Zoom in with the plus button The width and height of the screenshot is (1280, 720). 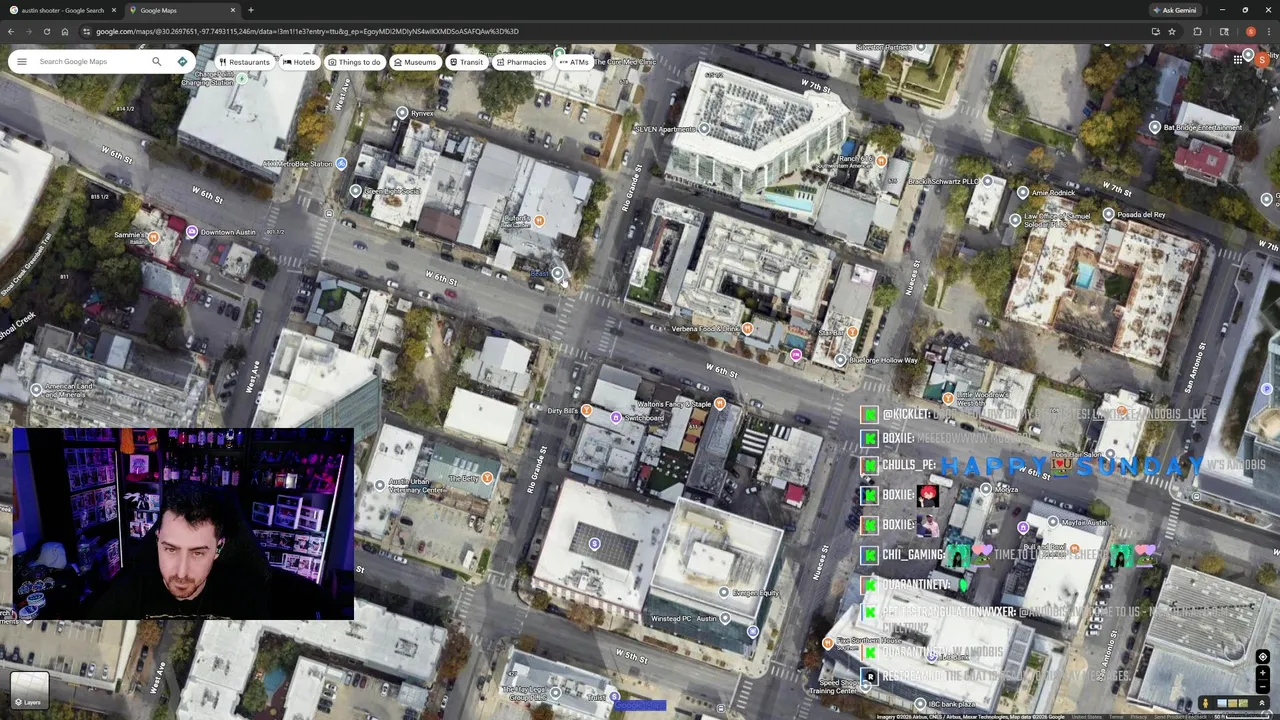click(x=1262, y=672)
